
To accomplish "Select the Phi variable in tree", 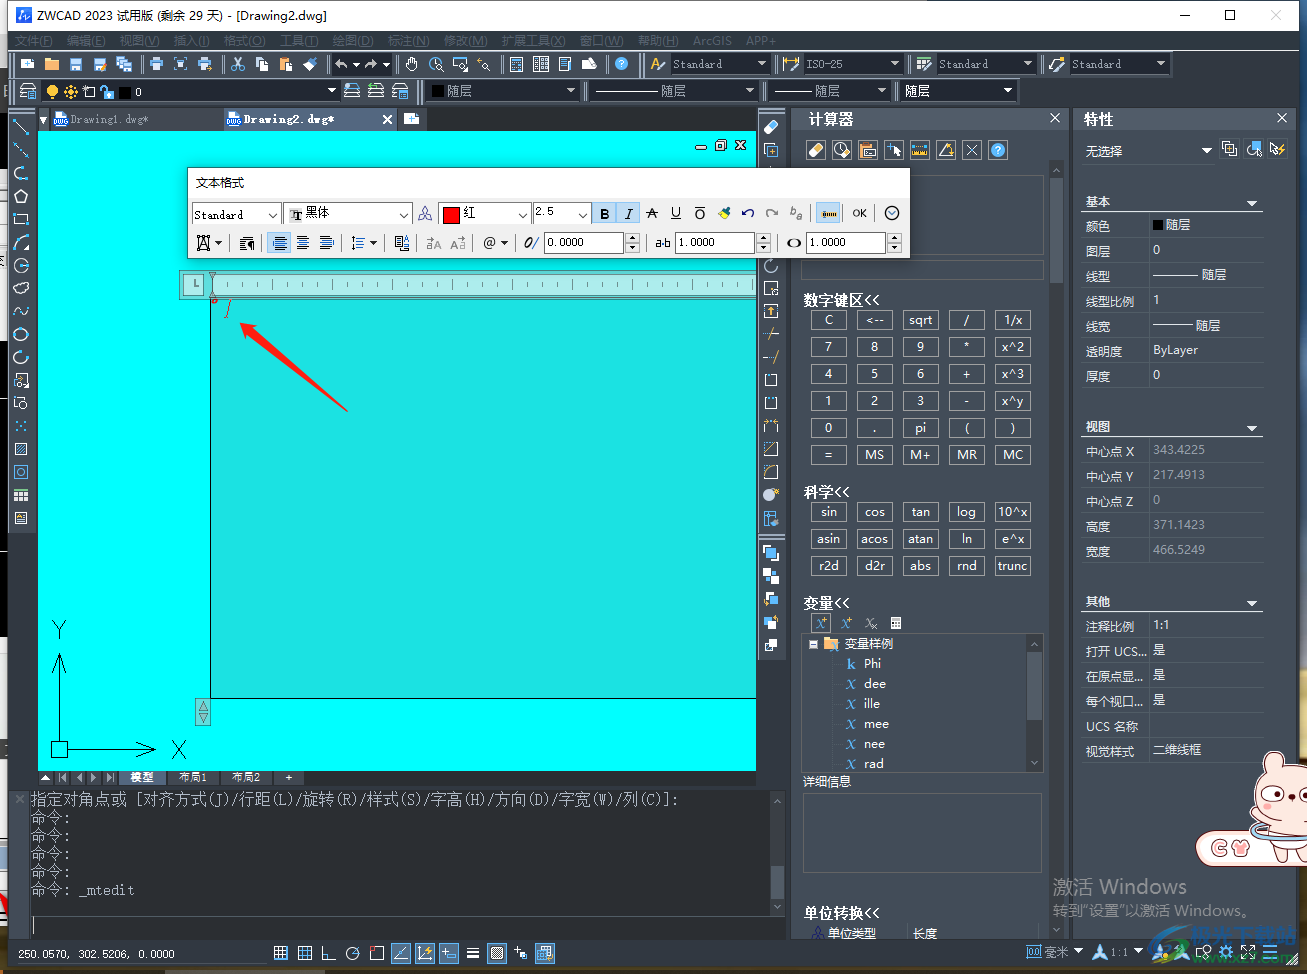I will tap(872, 664).
